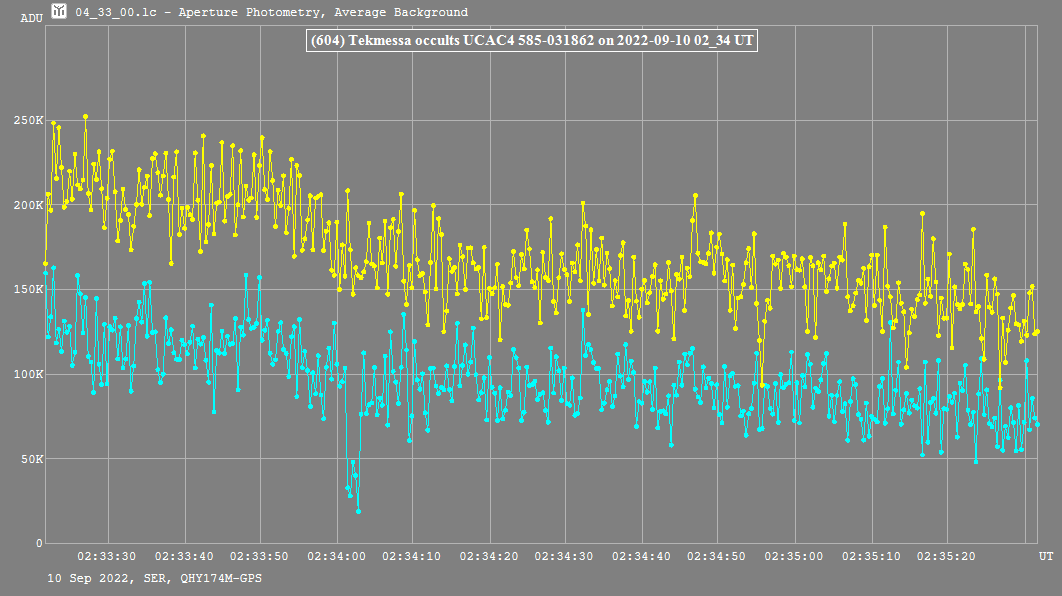
Task: Select the 02:33:30 time axis label
Action: (x=107, y=555)
